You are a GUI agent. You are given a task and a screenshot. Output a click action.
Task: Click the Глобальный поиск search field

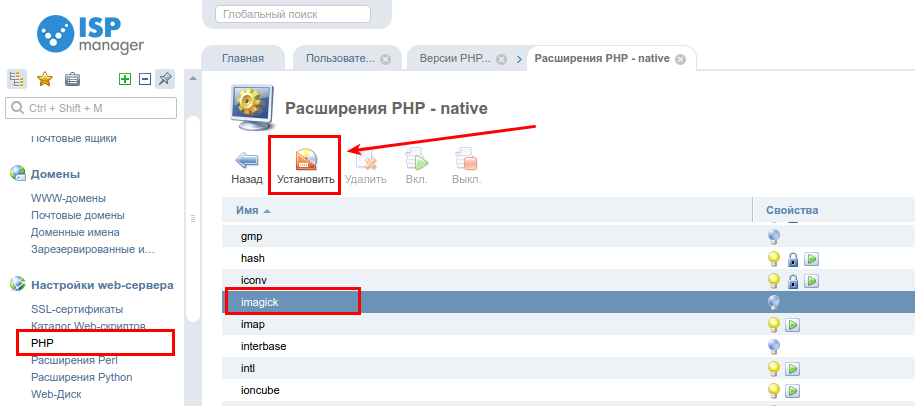pos(293,14)
